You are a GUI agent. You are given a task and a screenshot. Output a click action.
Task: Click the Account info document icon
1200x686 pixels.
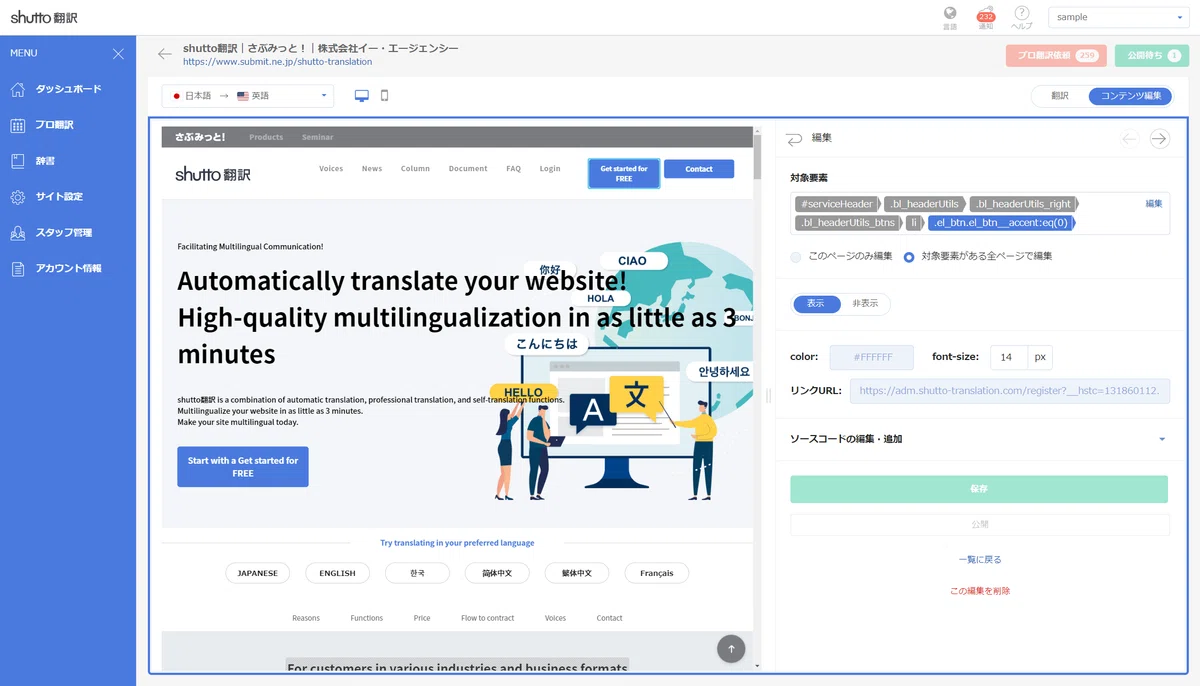pyautogui.click(x=17, y=269)
